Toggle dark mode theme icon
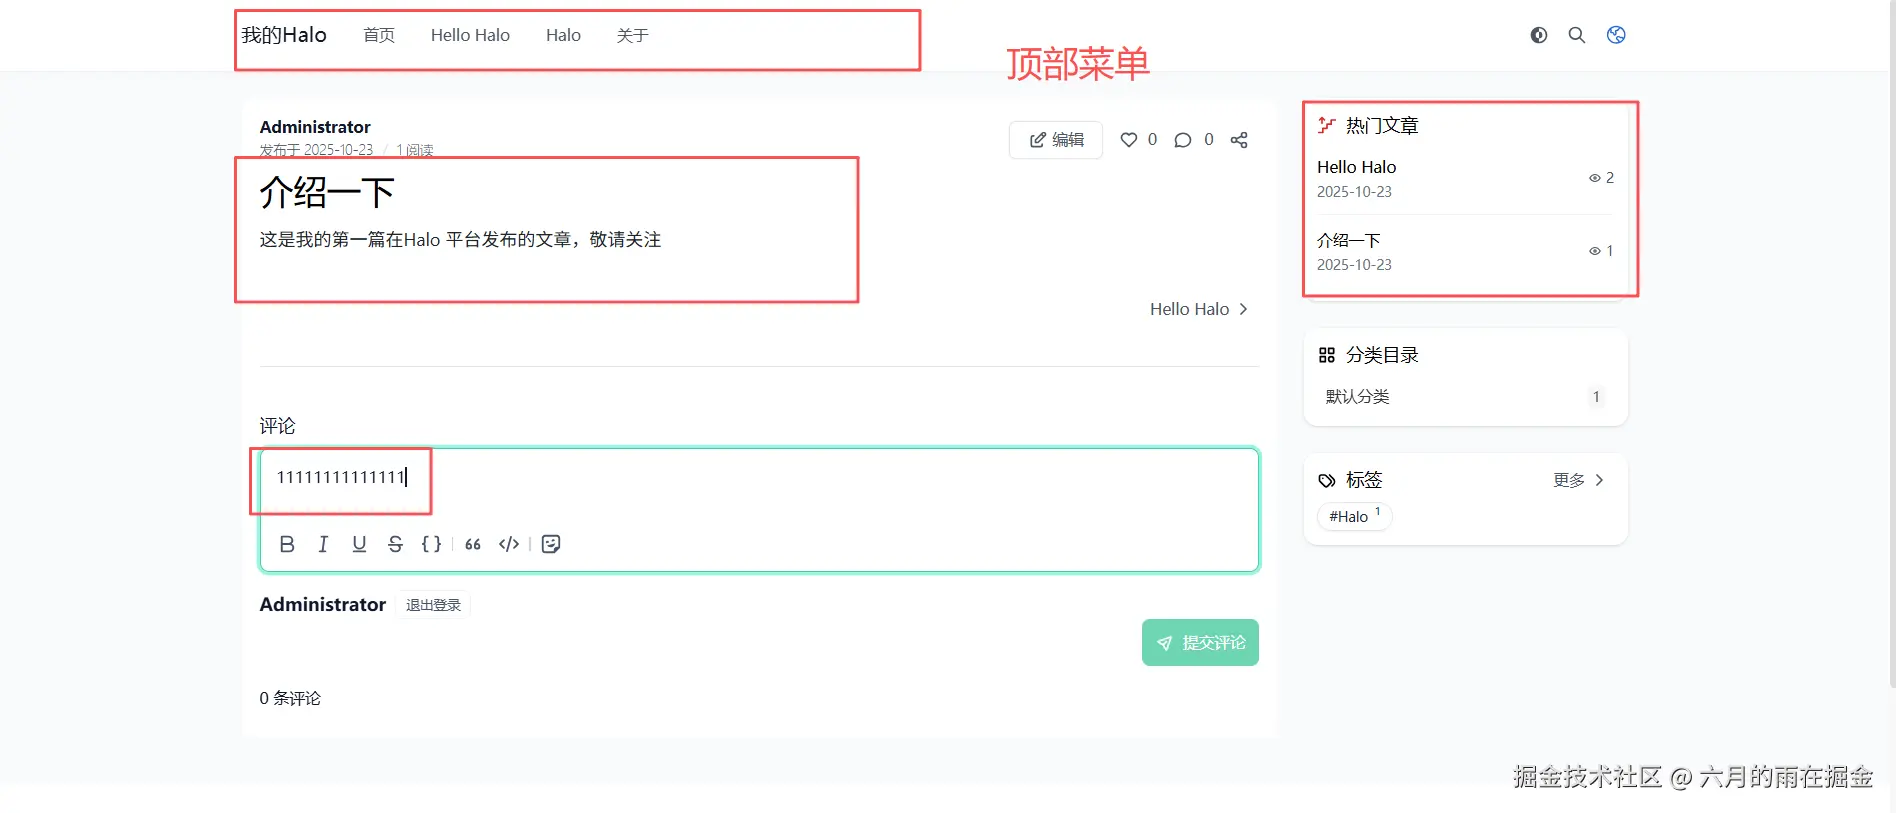This screenshot has height=813, width=1896. [x=1538, y=35]
